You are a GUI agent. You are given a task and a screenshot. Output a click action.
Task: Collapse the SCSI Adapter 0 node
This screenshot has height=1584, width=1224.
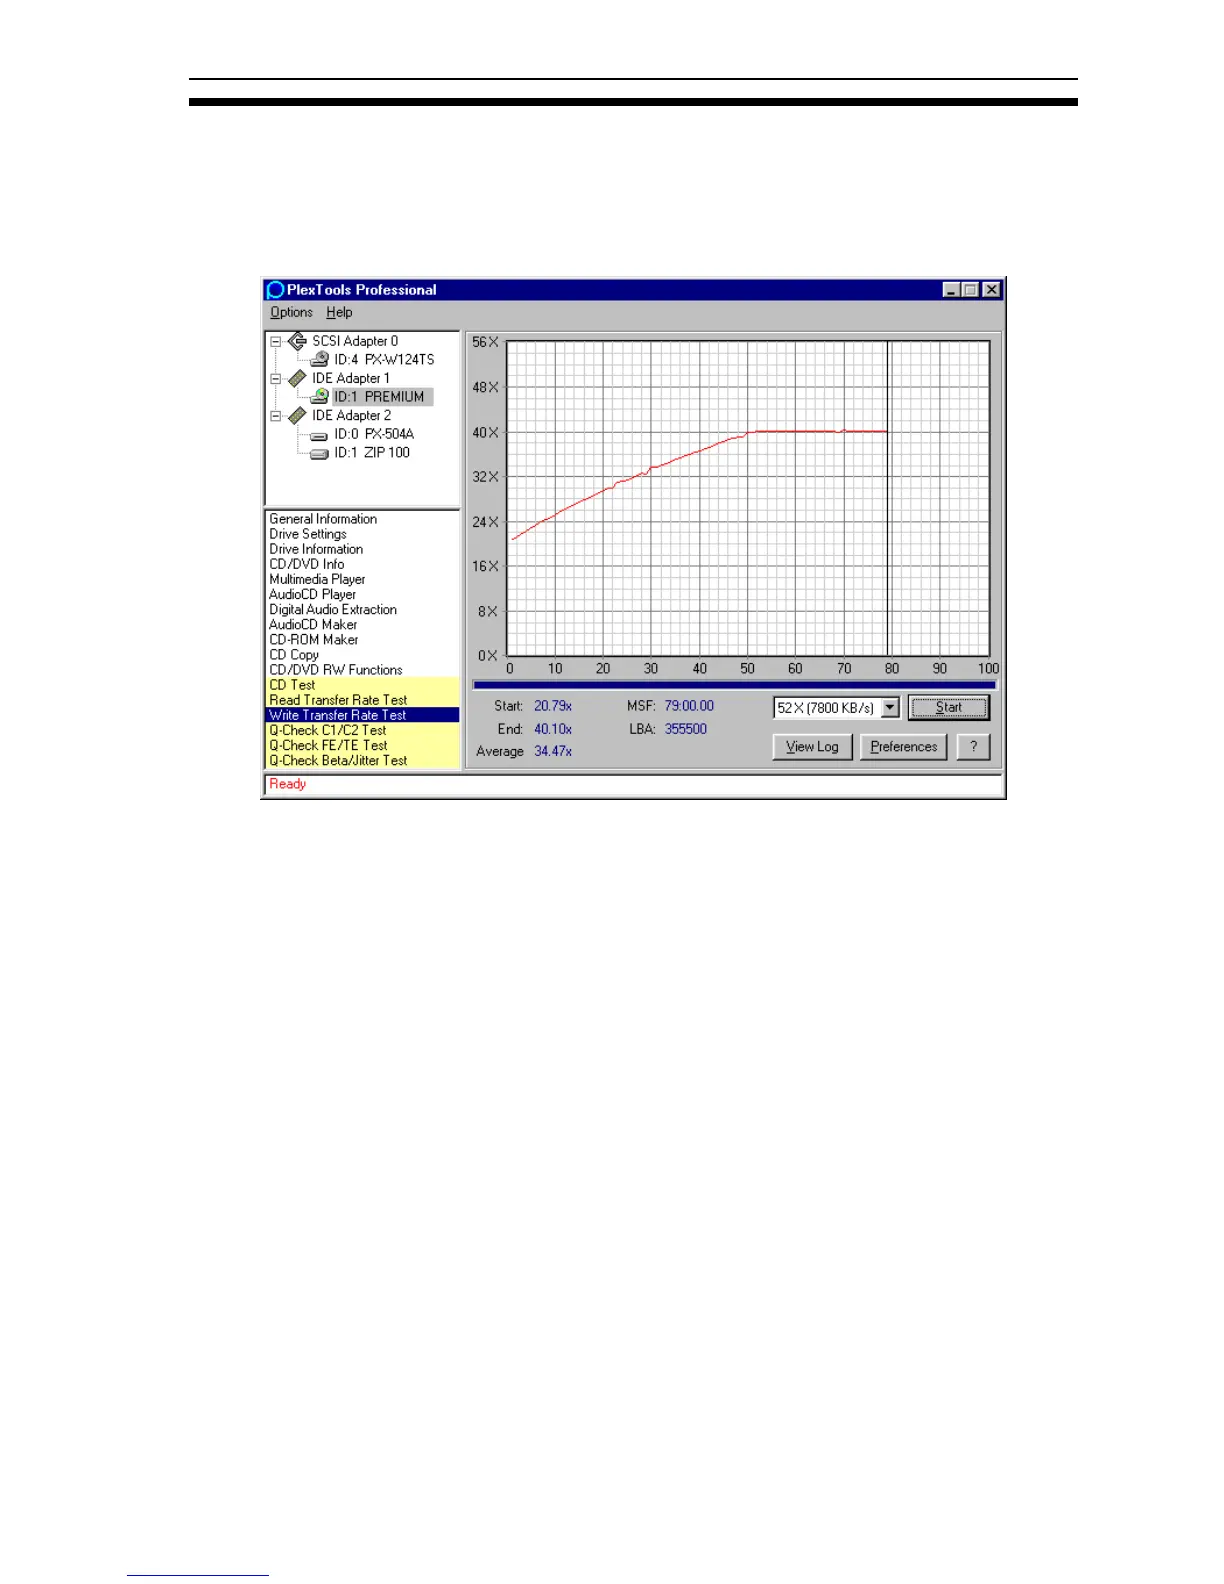[x=276, y=341]
